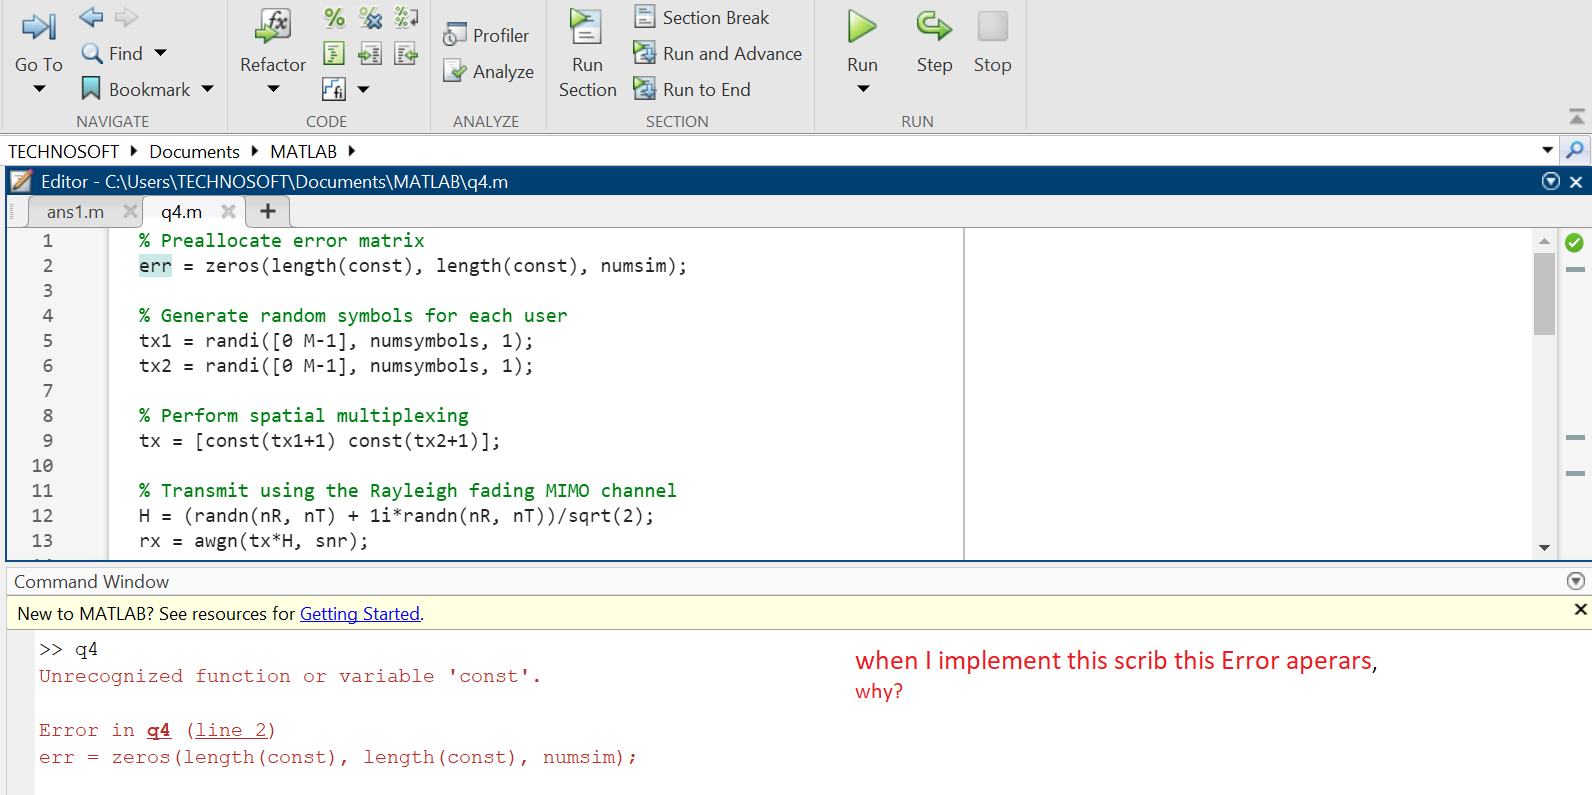The image size is (1592, 795).
Task: Open the Refactor dropdown arrow
Action: (x=273, y=89)
